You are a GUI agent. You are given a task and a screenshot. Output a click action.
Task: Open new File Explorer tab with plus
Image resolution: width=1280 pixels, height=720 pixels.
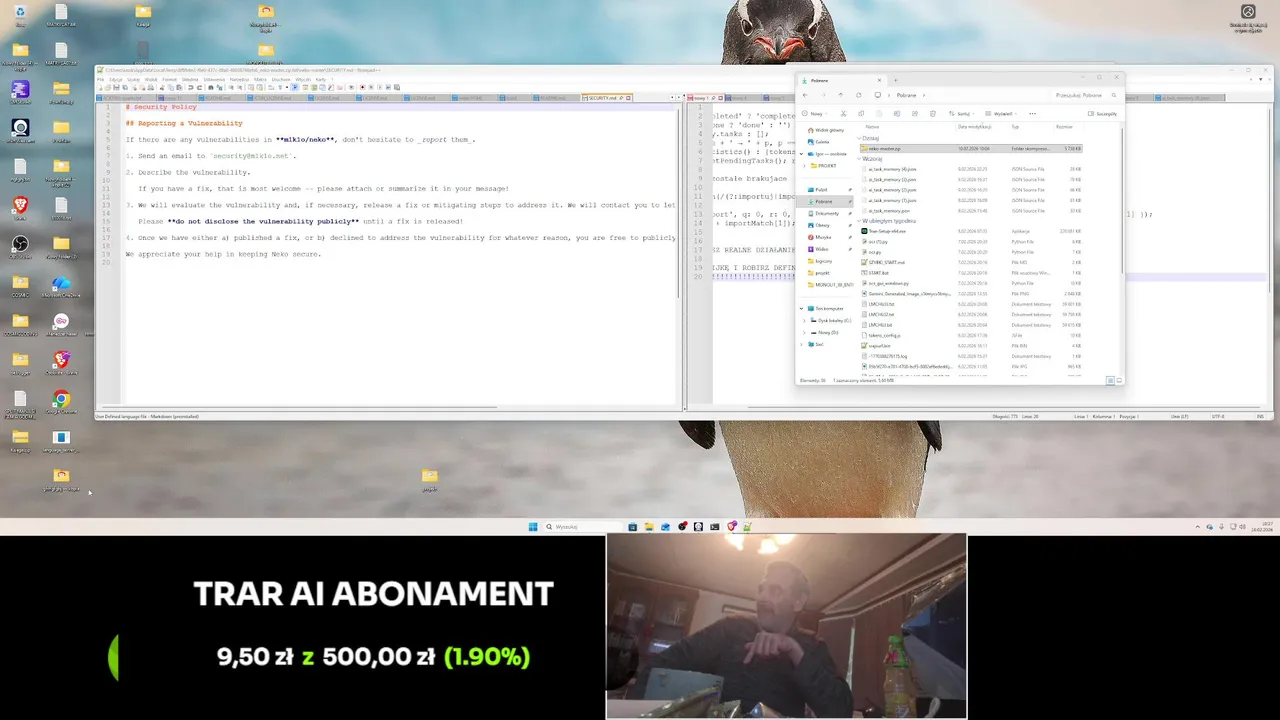click(x=895, y=80)
